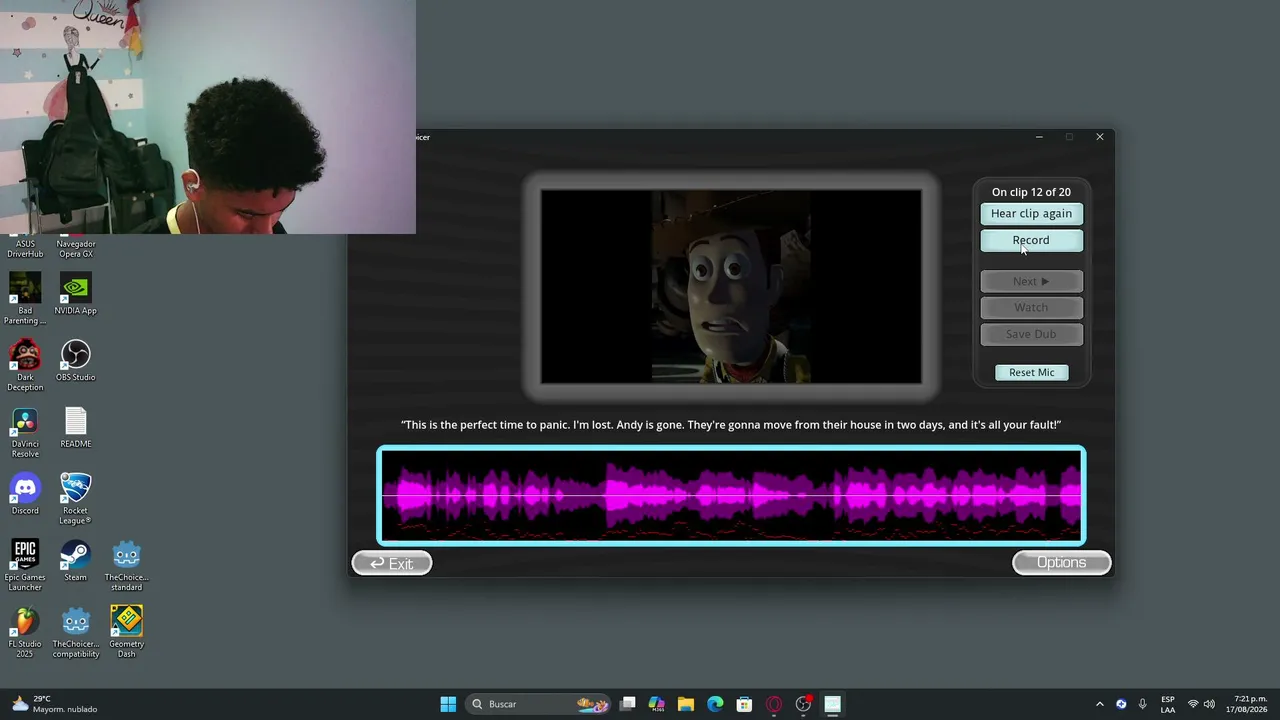Open Wi-Fi network settings in tray
The height and width of the screenshot is (720, 1280).
coord(1193,704)
